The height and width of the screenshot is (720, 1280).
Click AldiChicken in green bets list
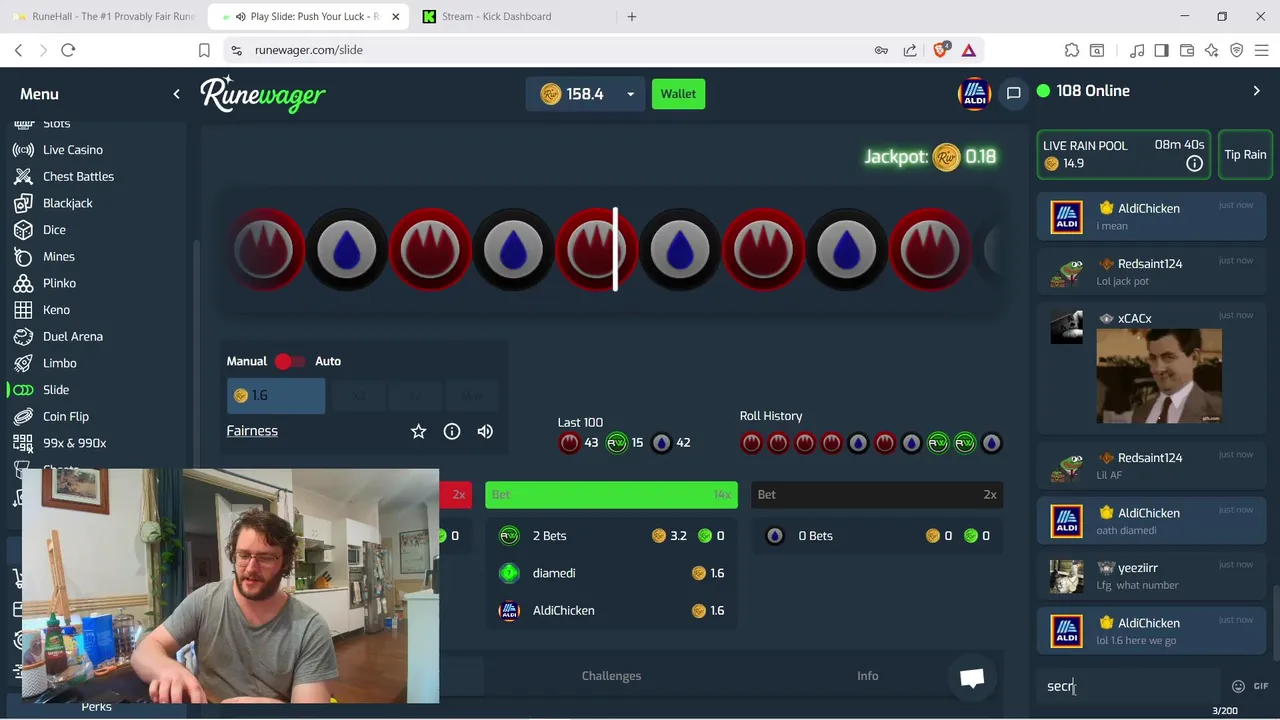point(563,610)
